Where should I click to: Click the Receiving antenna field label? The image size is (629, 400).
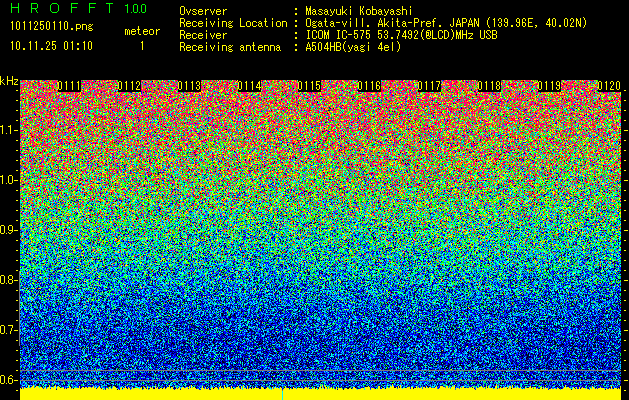(x=230, y=47)
